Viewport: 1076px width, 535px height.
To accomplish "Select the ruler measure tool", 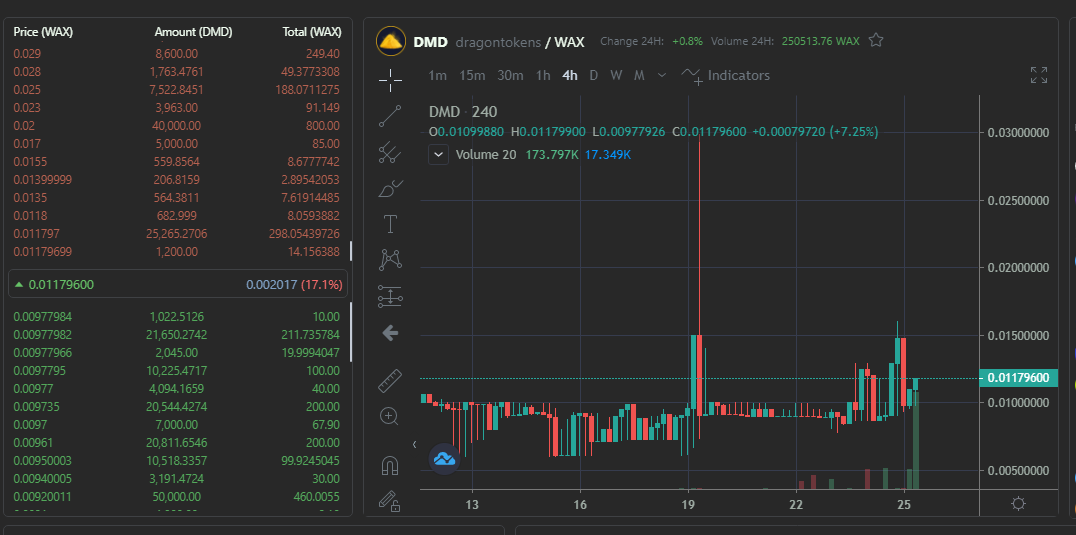I will [390, 381].
